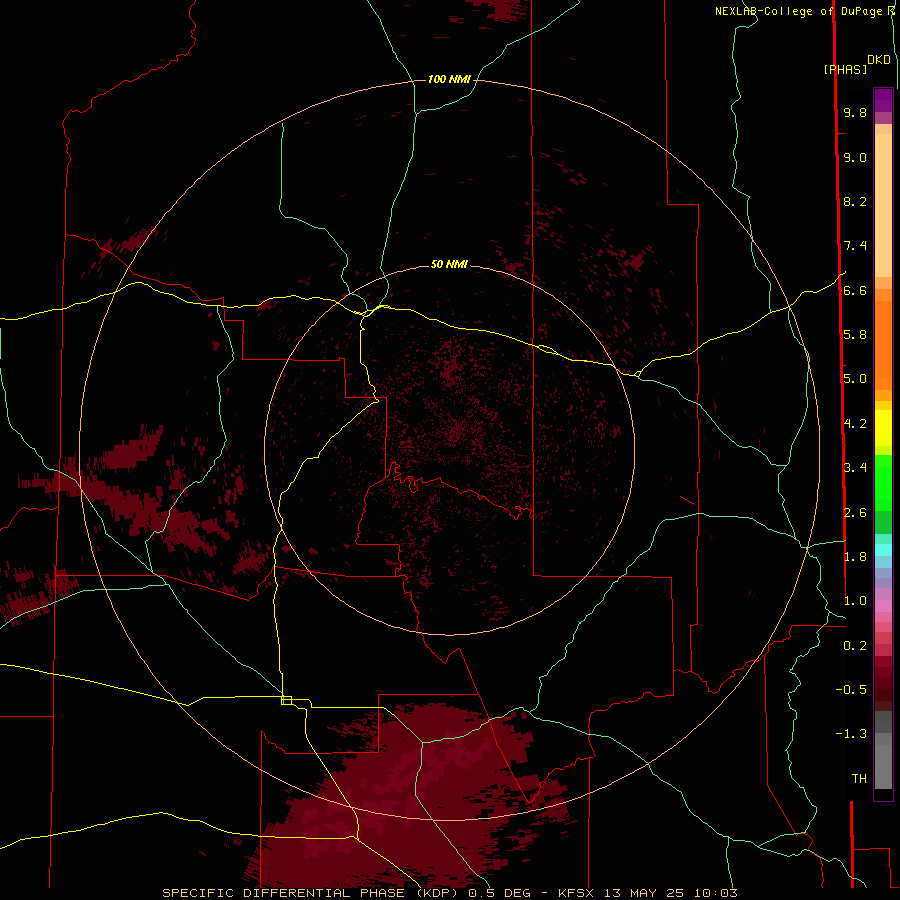The image size is (900, 900).
Task: Click the "[PHAS]" legend header label
Action: pos(845,69)
